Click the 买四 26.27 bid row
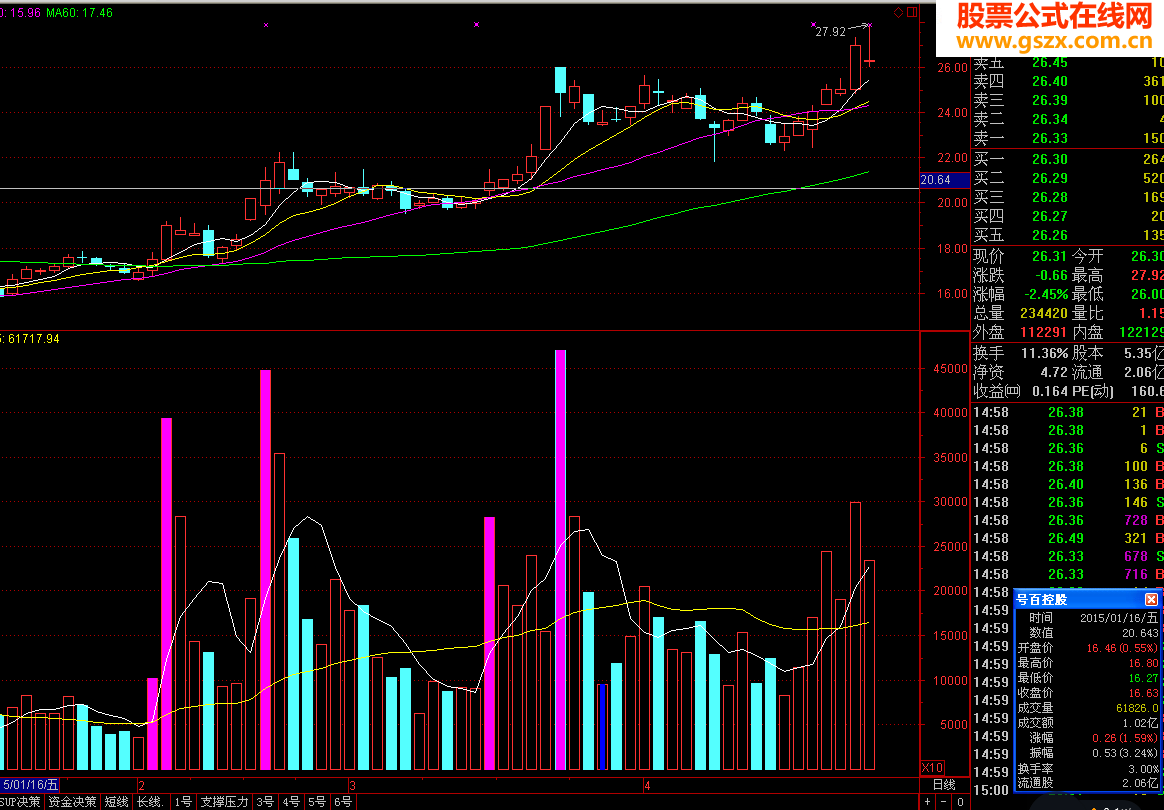Screen dimensions: 1164x810 [x=1067, y=216]
